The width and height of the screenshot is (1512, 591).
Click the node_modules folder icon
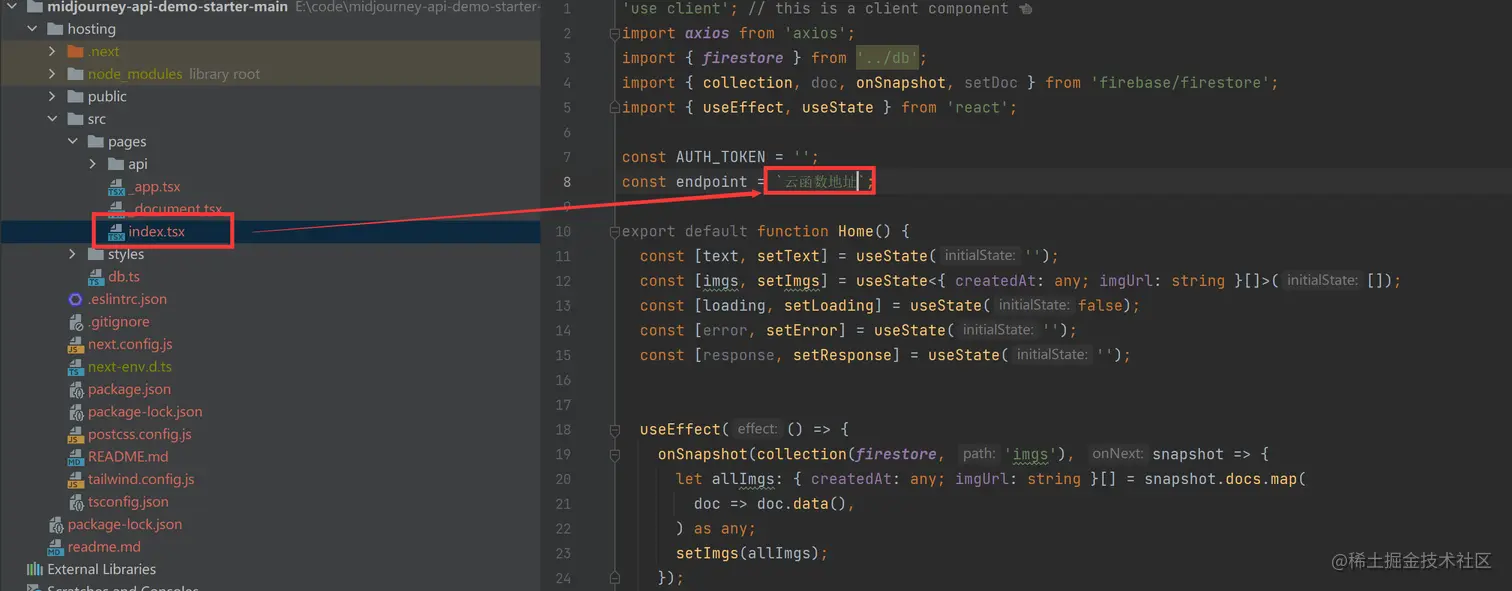tap(76, 74)
